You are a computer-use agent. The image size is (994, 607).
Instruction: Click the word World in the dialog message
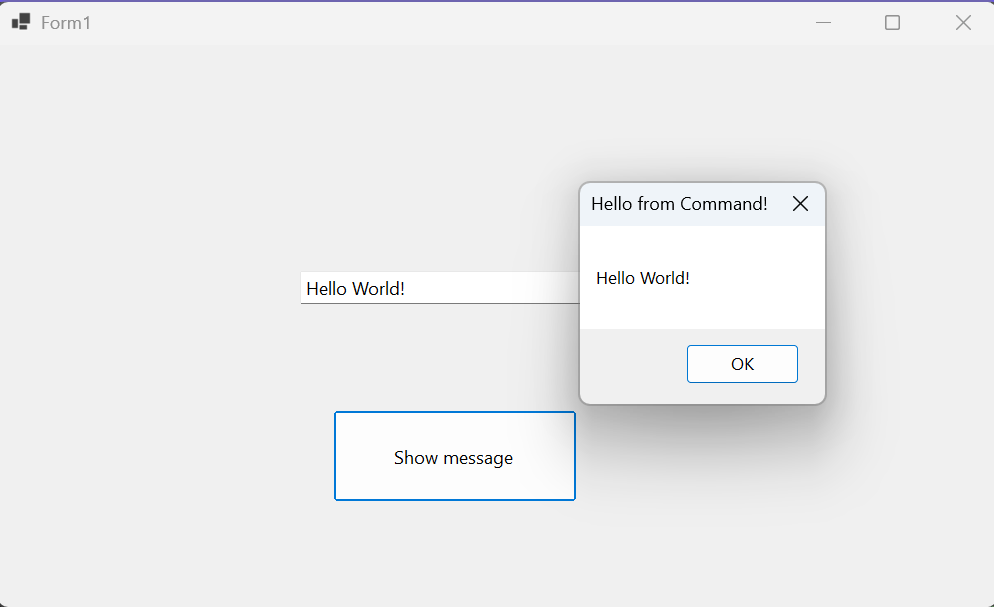664,278
